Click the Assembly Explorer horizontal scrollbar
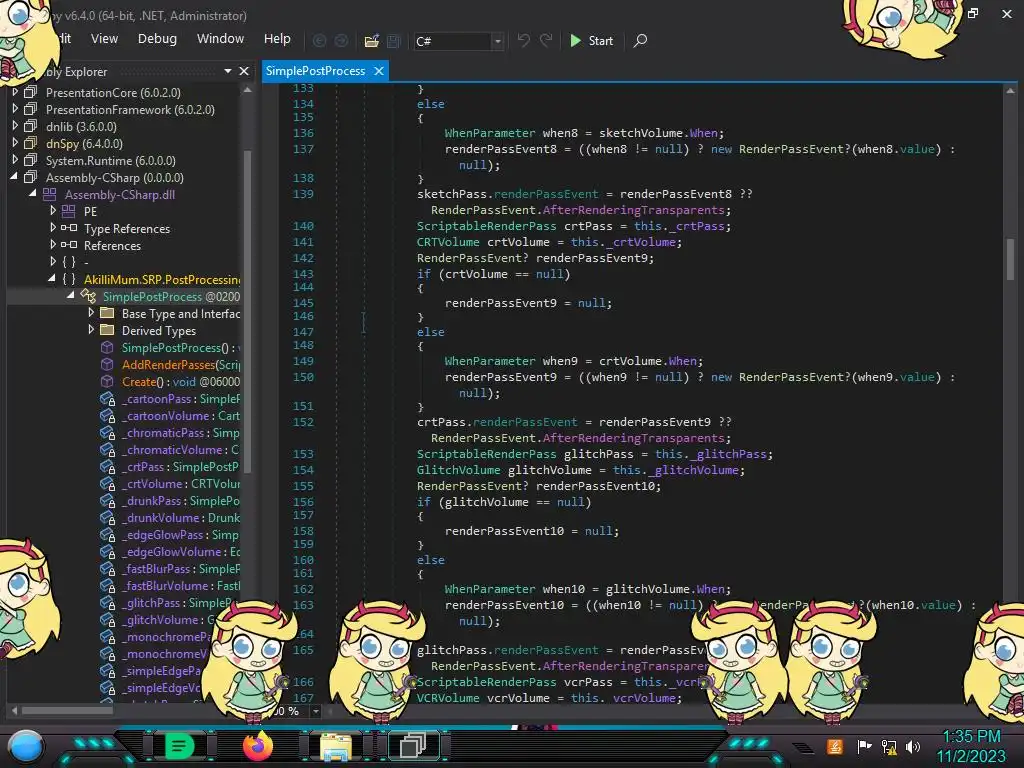This screenshot has width=1024, height=768. click(x=67, y=710)
